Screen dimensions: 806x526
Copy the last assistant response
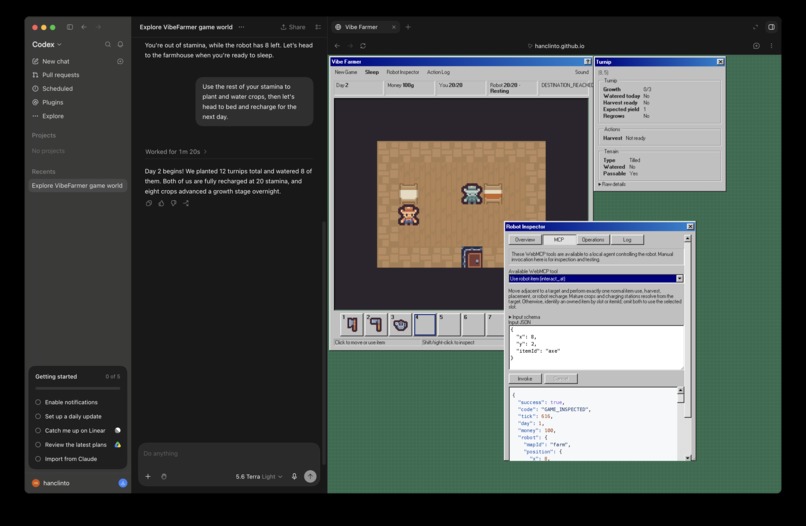pyautogui.click(x=149, y=204)
